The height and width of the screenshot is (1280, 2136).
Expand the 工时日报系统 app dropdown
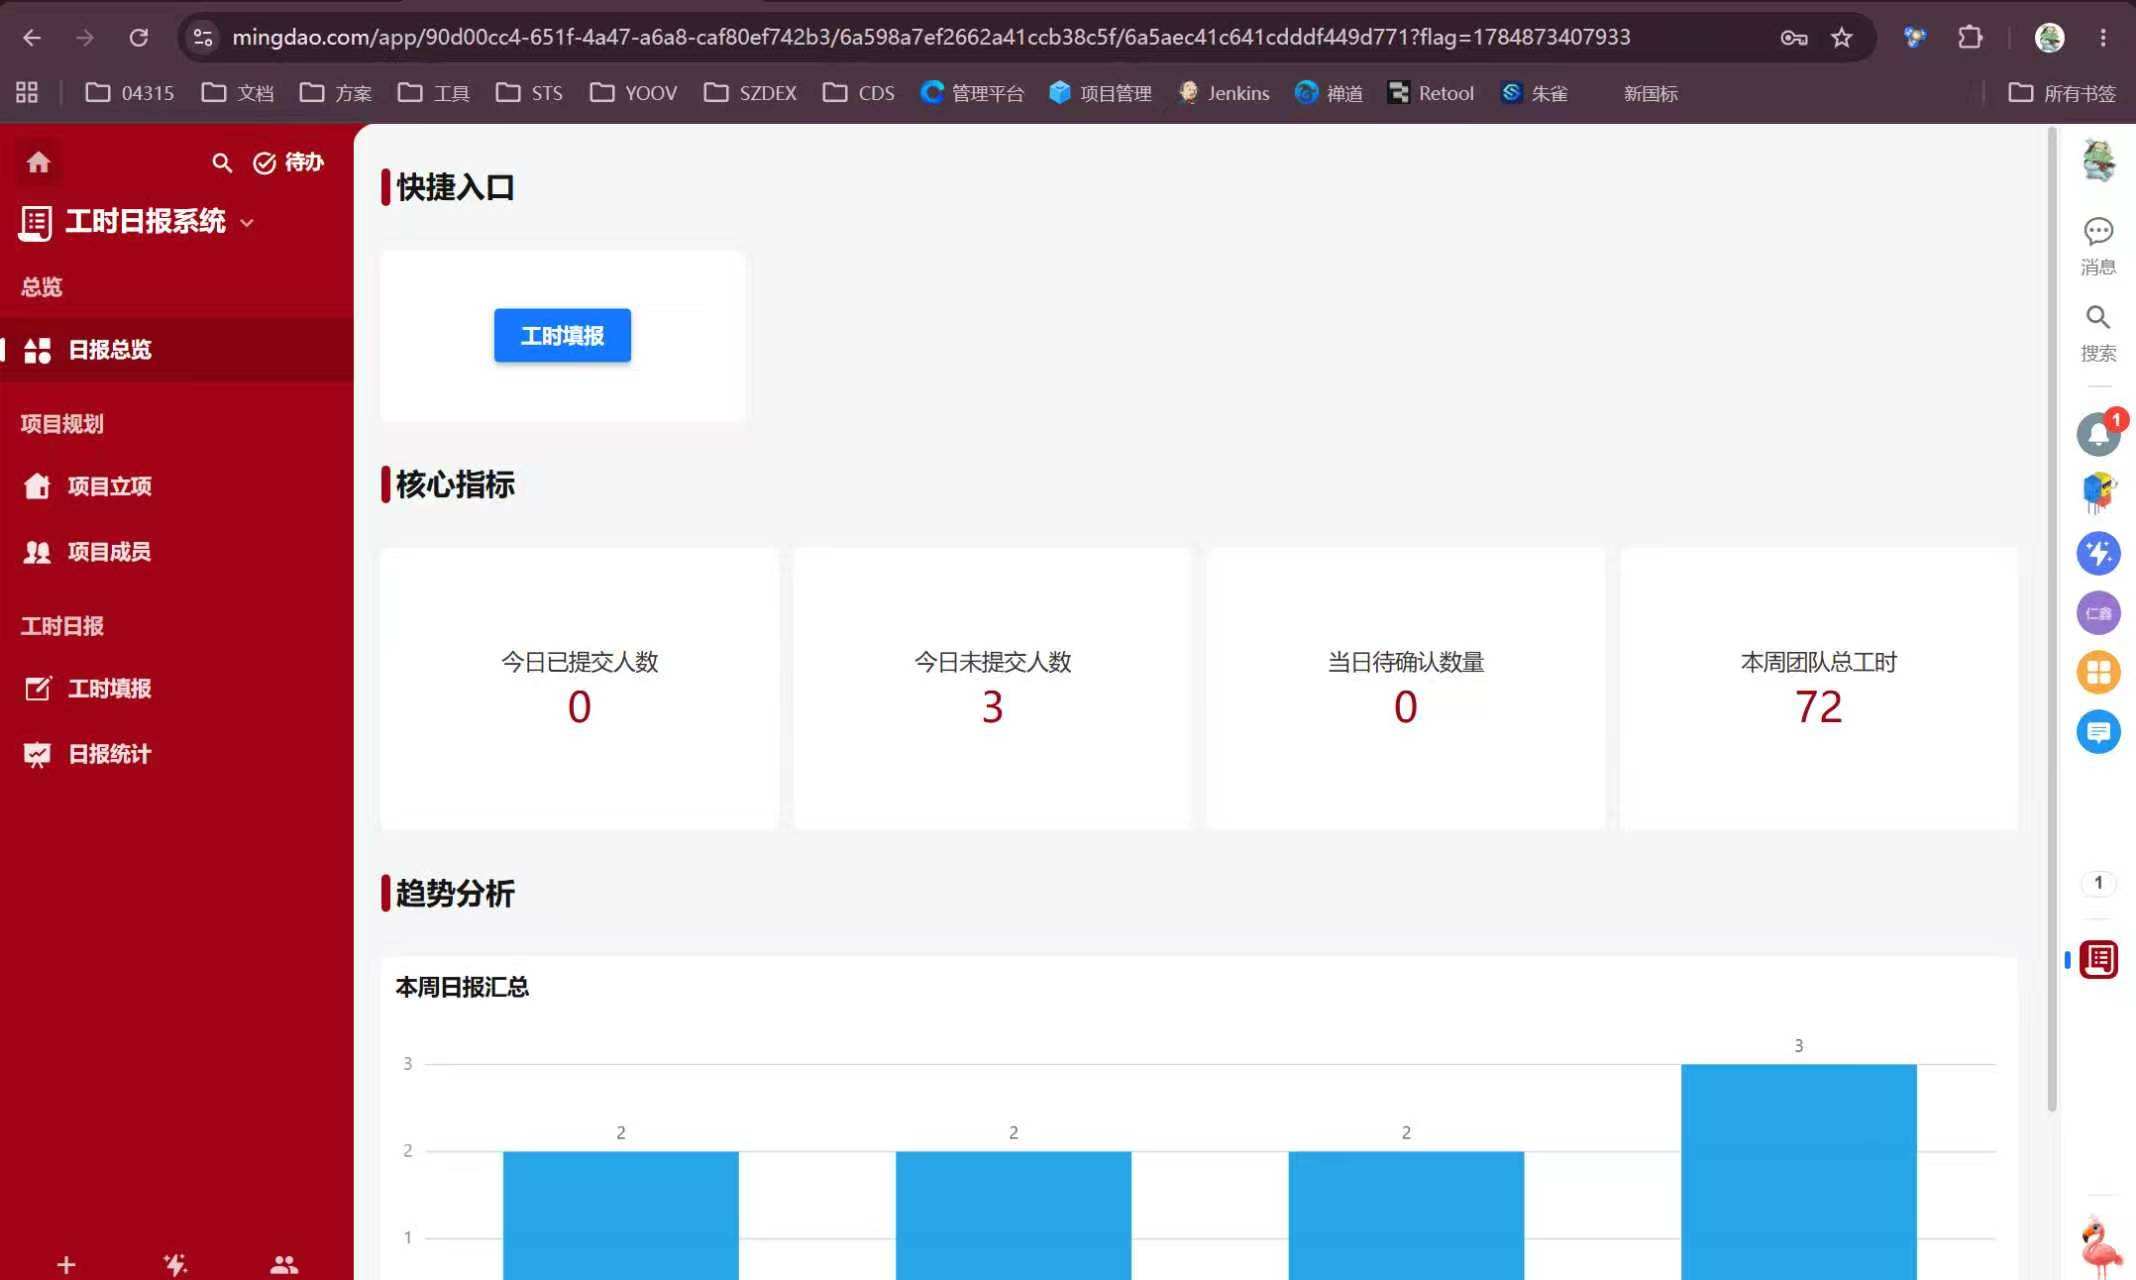(x=247, y=223)
